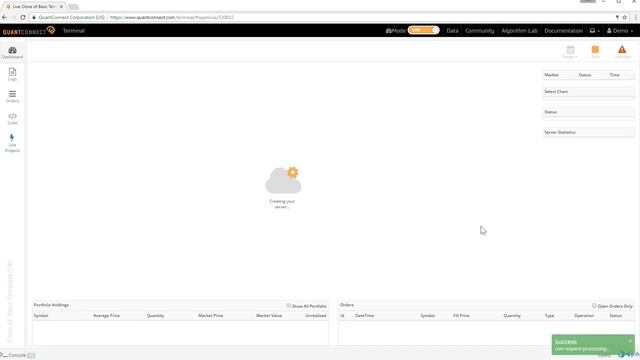
Task: Close the Live Clone browser tab
Action: 61,7
